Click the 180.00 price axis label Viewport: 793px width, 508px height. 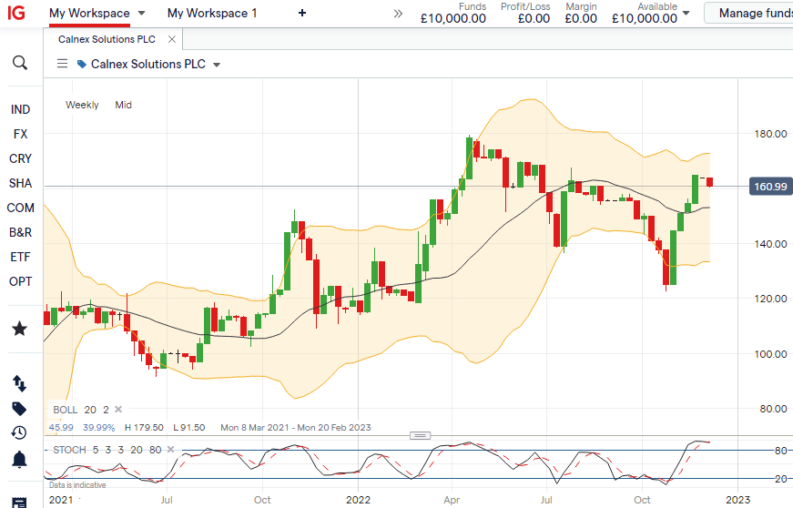coord(770,134)
